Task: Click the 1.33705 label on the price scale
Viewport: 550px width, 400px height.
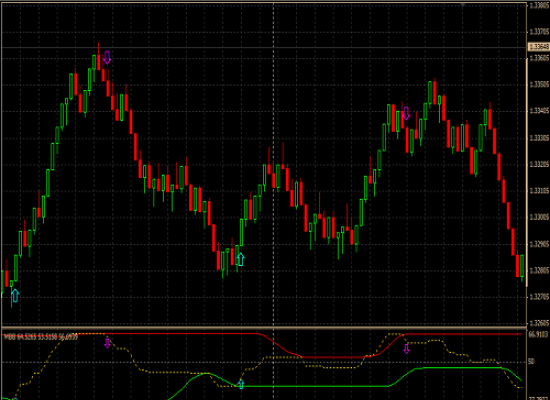Action: point(539,32)
